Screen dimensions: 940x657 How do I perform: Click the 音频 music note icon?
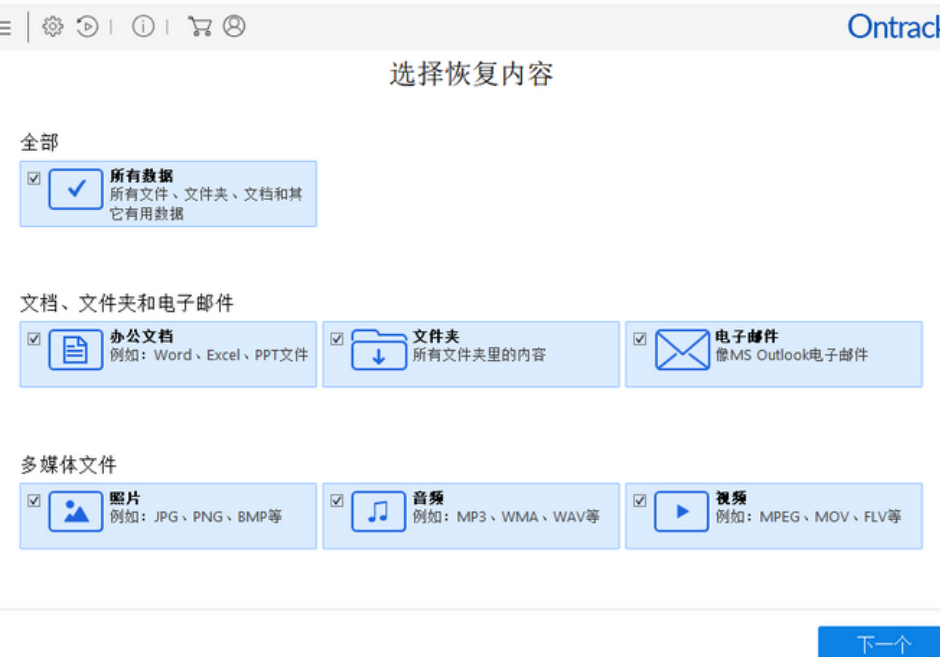coord(379,511)
